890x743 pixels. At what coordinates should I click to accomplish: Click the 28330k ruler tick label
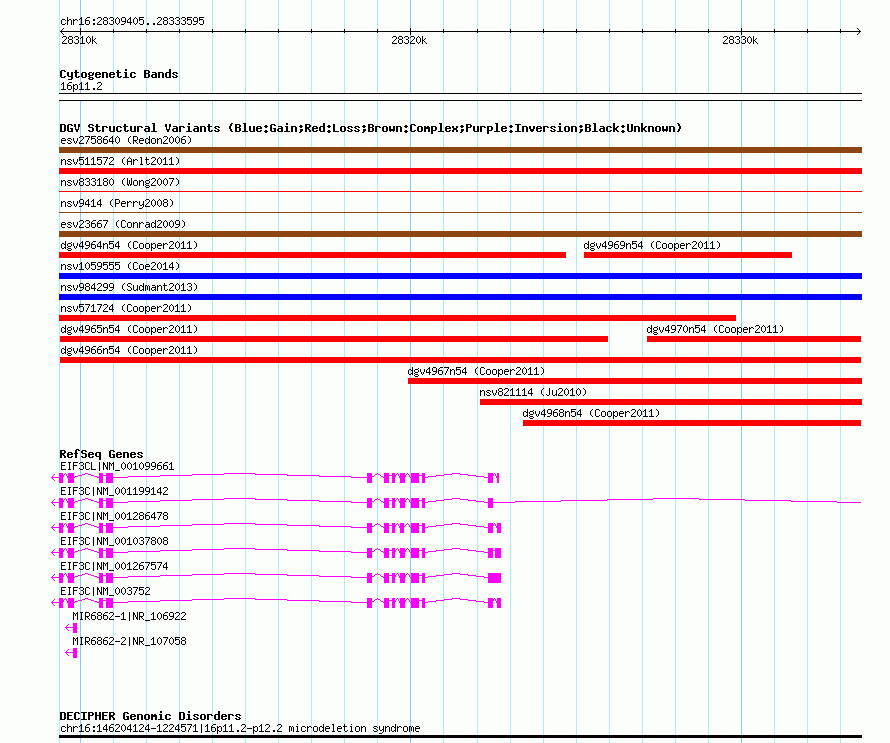(740, 40)
